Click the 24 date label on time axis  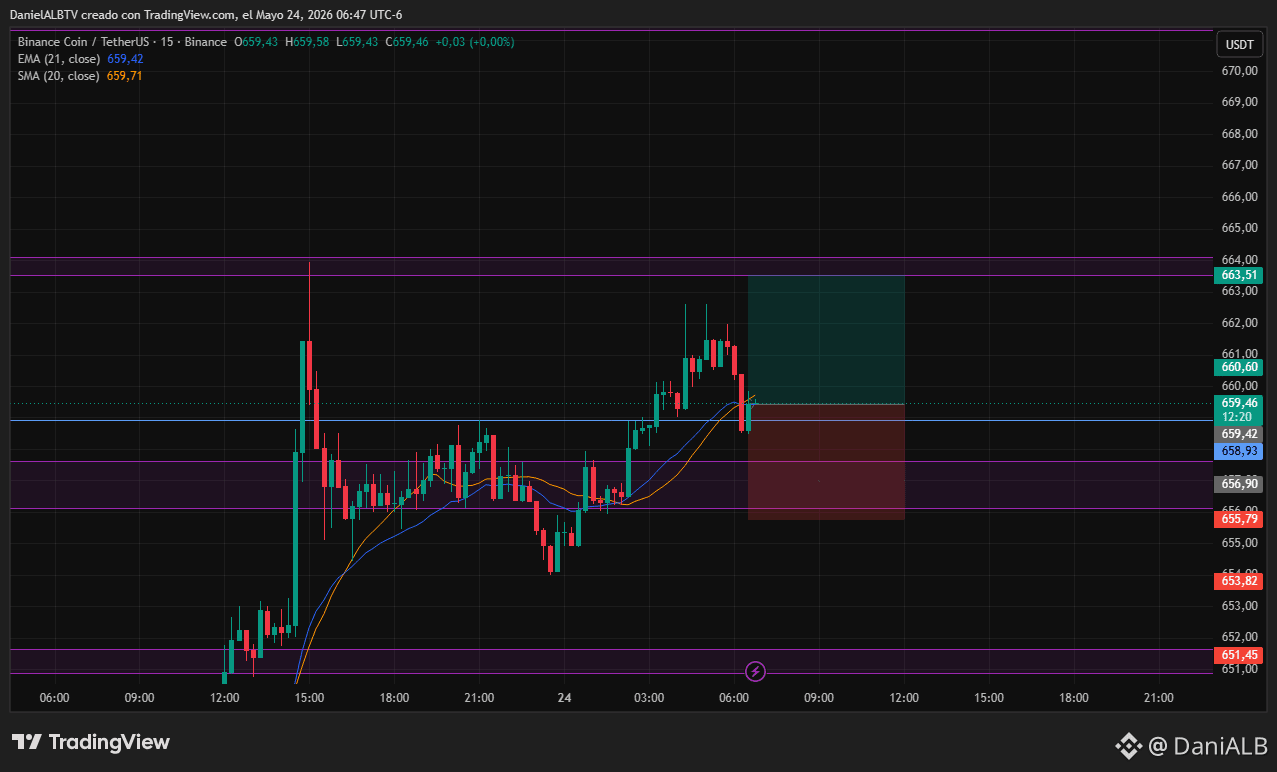click(565, 697)
